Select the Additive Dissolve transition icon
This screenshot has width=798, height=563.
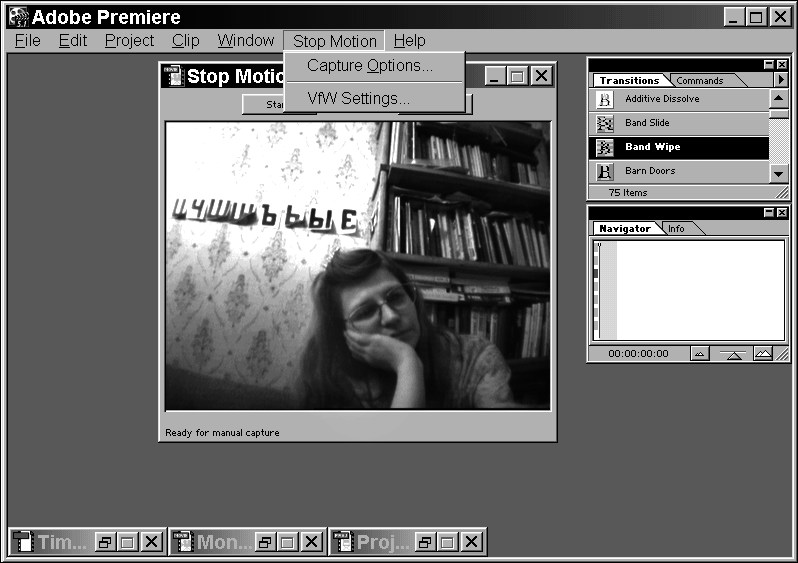coord(605,99)
